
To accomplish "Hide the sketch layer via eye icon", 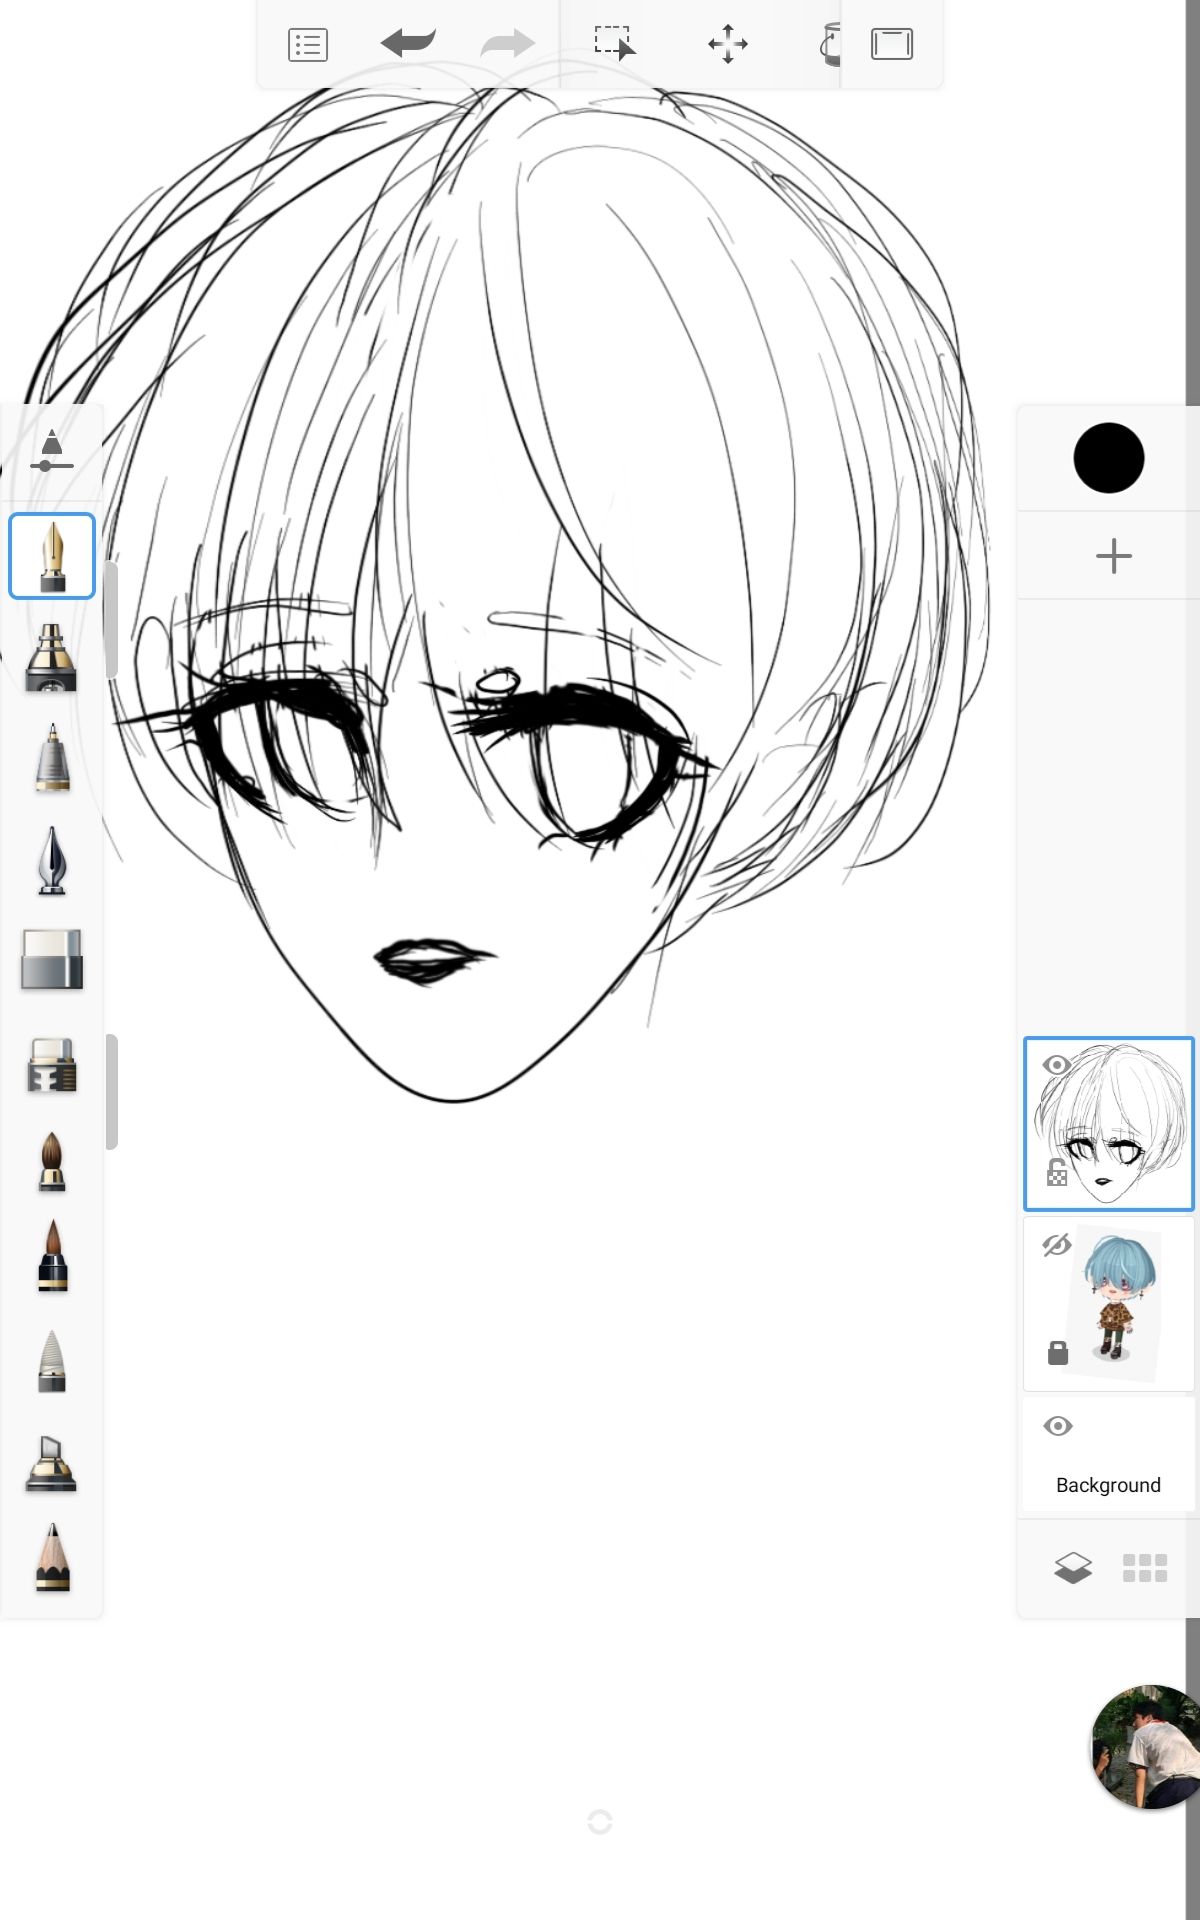I will tap(1057, 1065).
